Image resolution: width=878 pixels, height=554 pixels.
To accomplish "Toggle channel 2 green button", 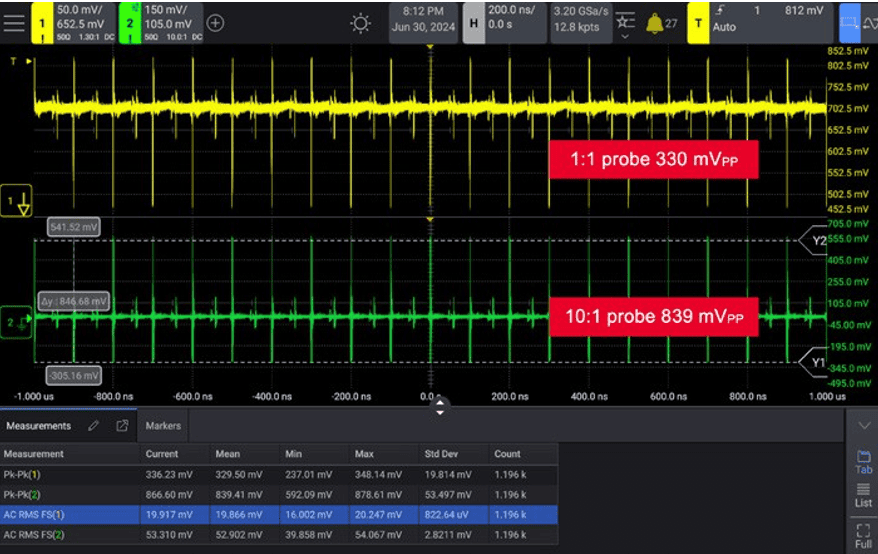I will pyautogui.click(x=129, y=22).
